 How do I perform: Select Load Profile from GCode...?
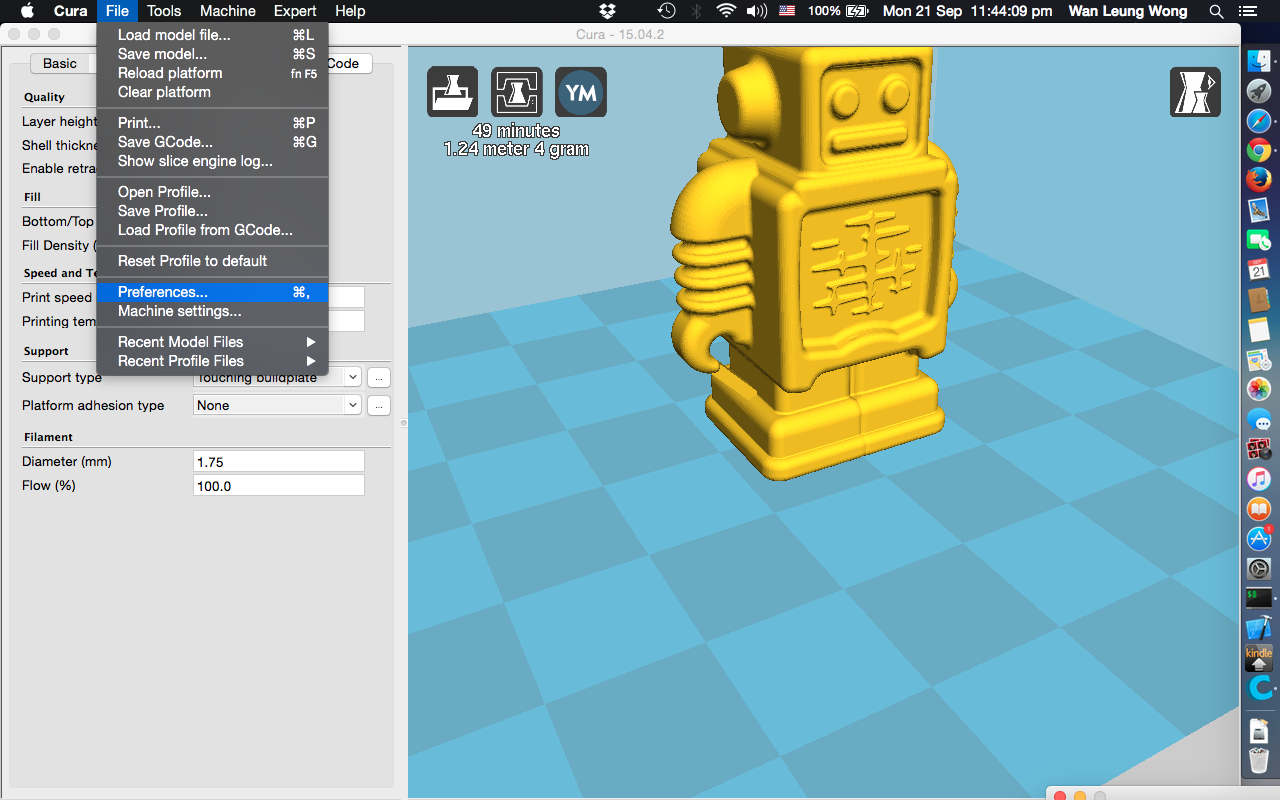click(x=213, y=230)
